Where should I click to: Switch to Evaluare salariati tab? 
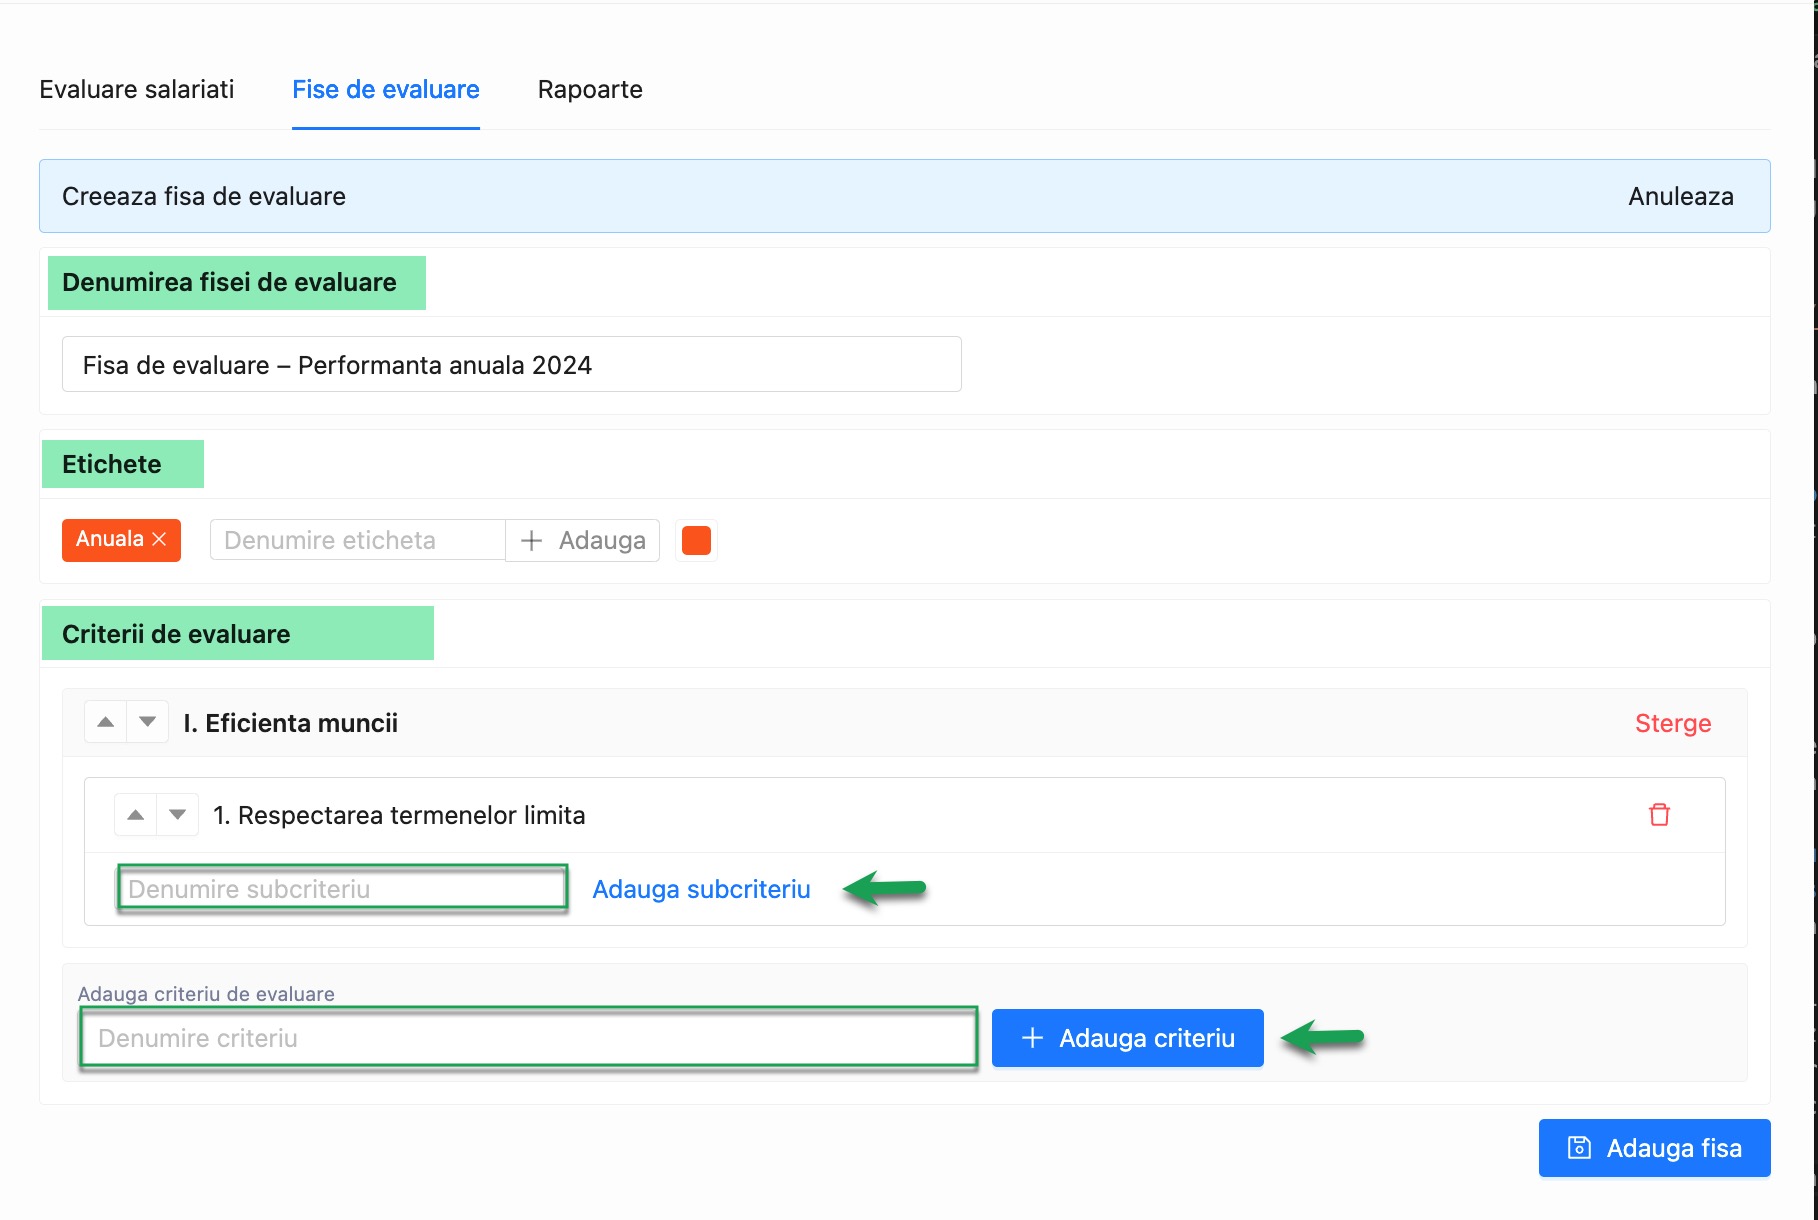(136, 89)
